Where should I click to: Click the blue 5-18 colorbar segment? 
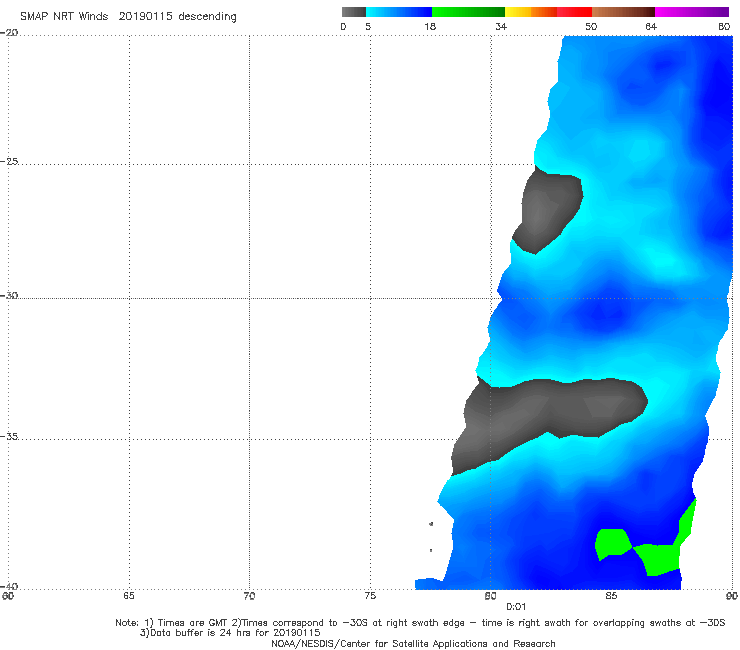pyautogui.click(x=399, y=12)
